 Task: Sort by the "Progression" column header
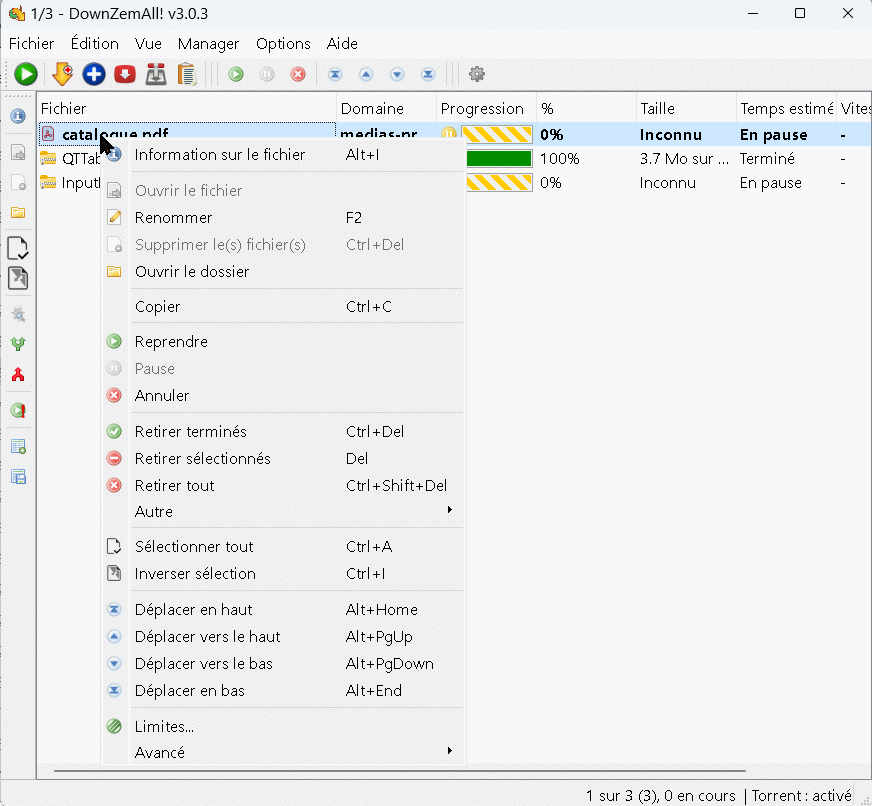(x=487, y=108)
